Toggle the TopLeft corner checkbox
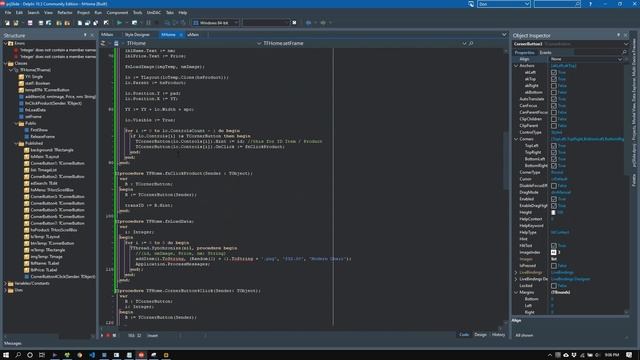640x360 pixels. 554,146
